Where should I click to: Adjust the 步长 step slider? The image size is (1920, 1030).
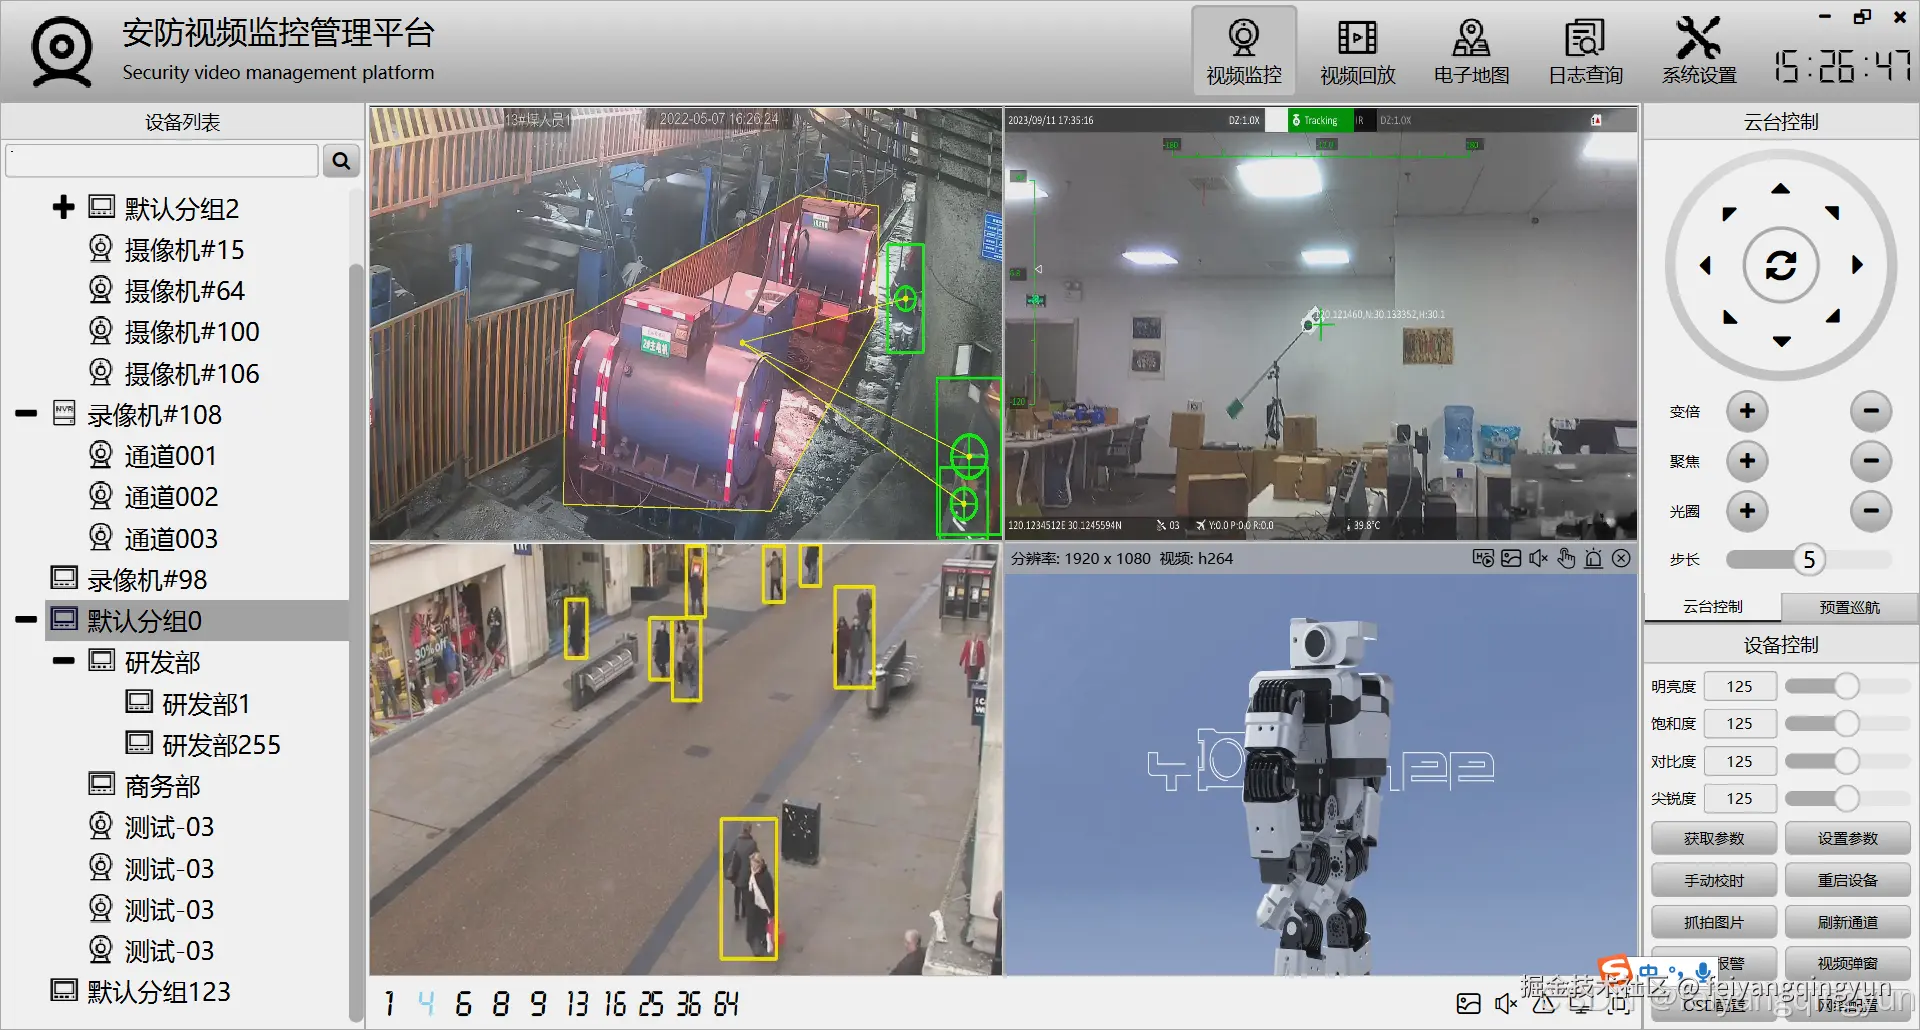[1809, 559]
